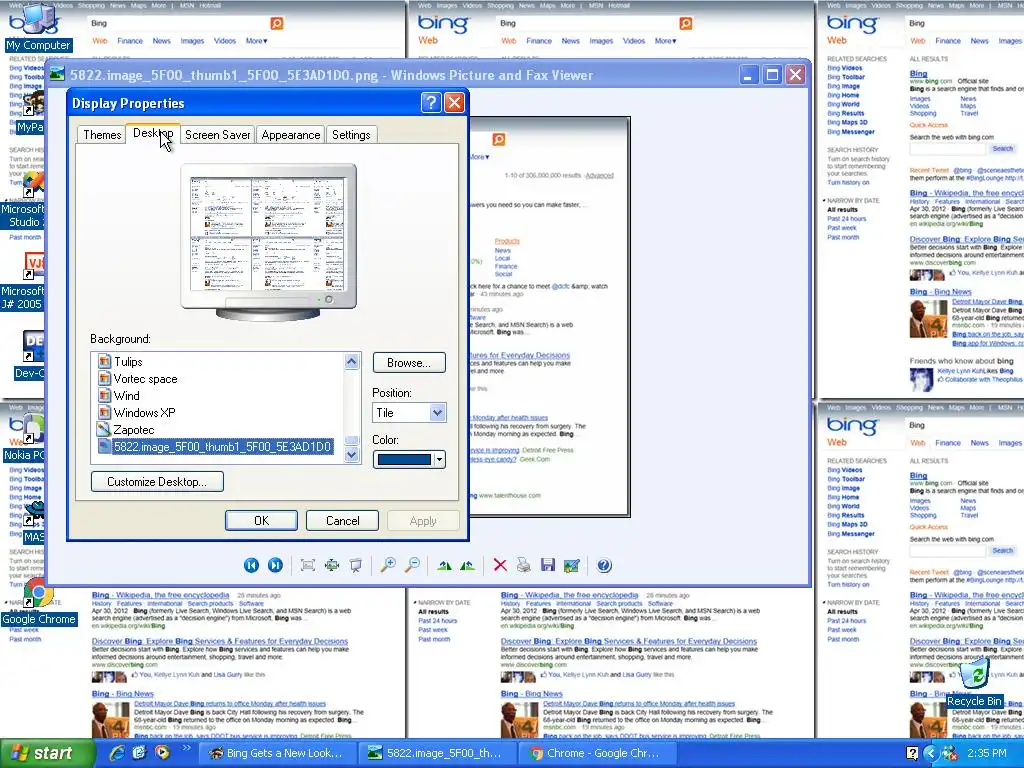Open the image for editing icon
This screenshot has width=1024, height=768.
click(x=571, y=566)
